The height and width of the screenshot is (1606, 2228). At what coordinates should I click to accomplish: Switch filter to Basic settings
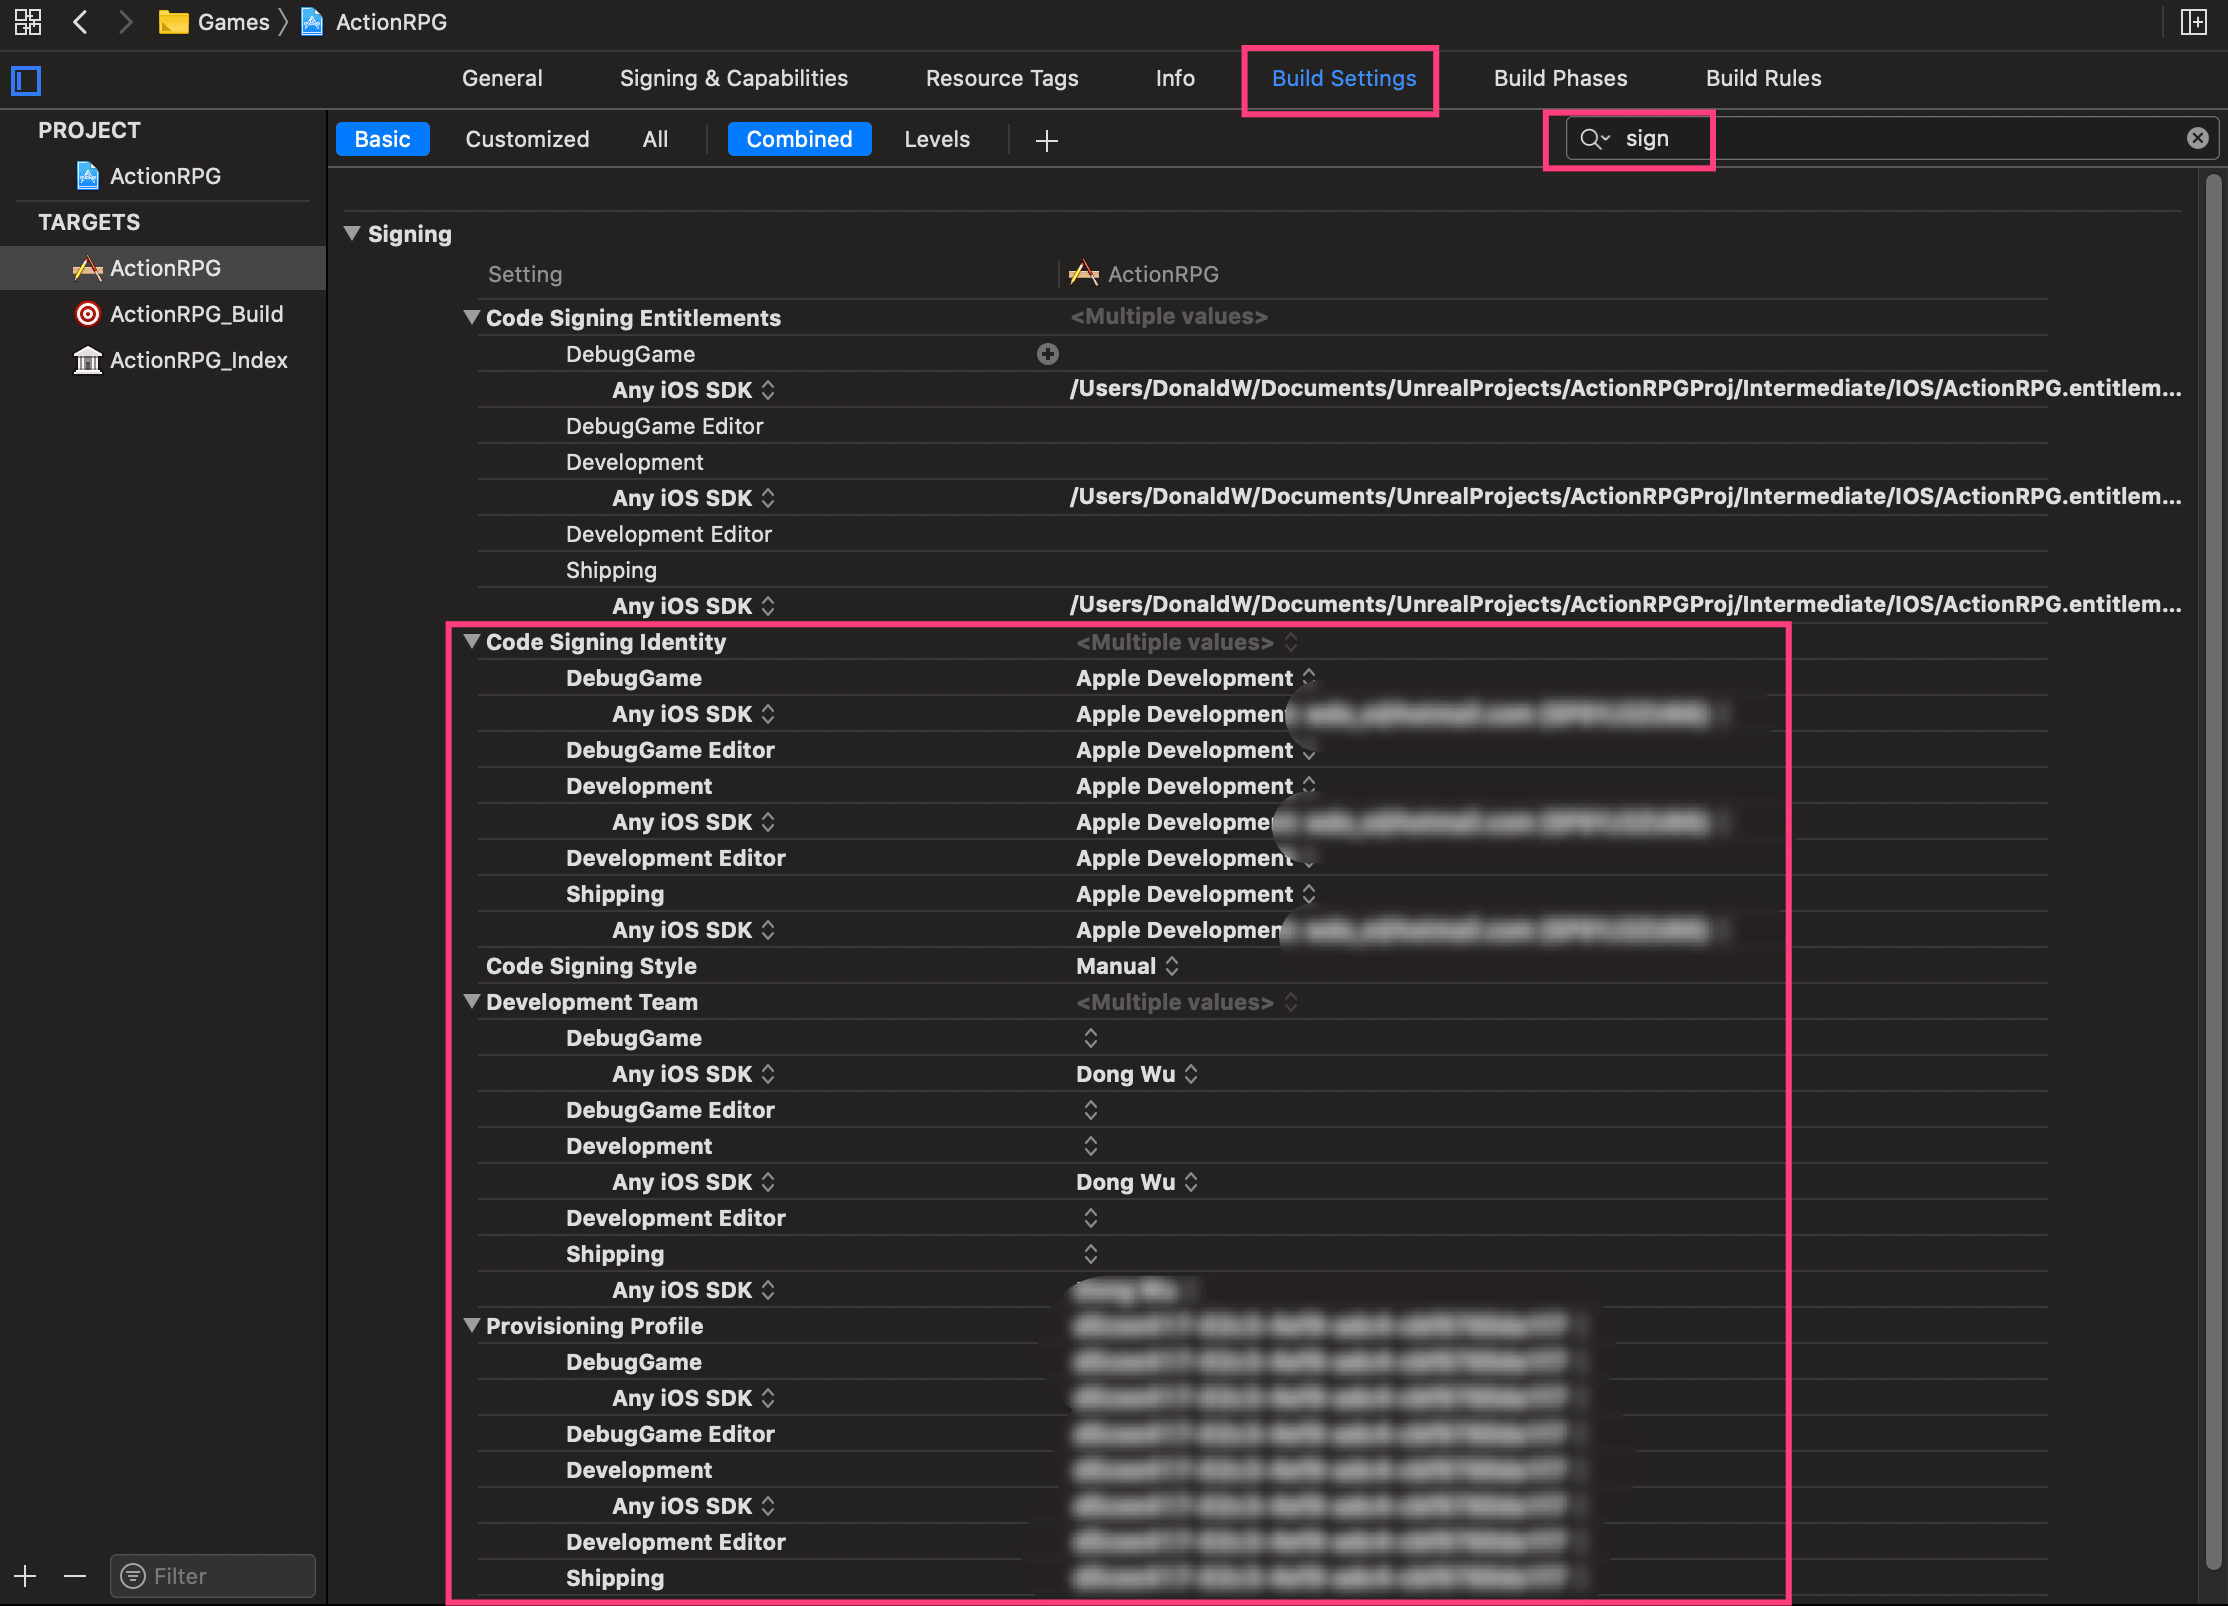click(382, 139)
